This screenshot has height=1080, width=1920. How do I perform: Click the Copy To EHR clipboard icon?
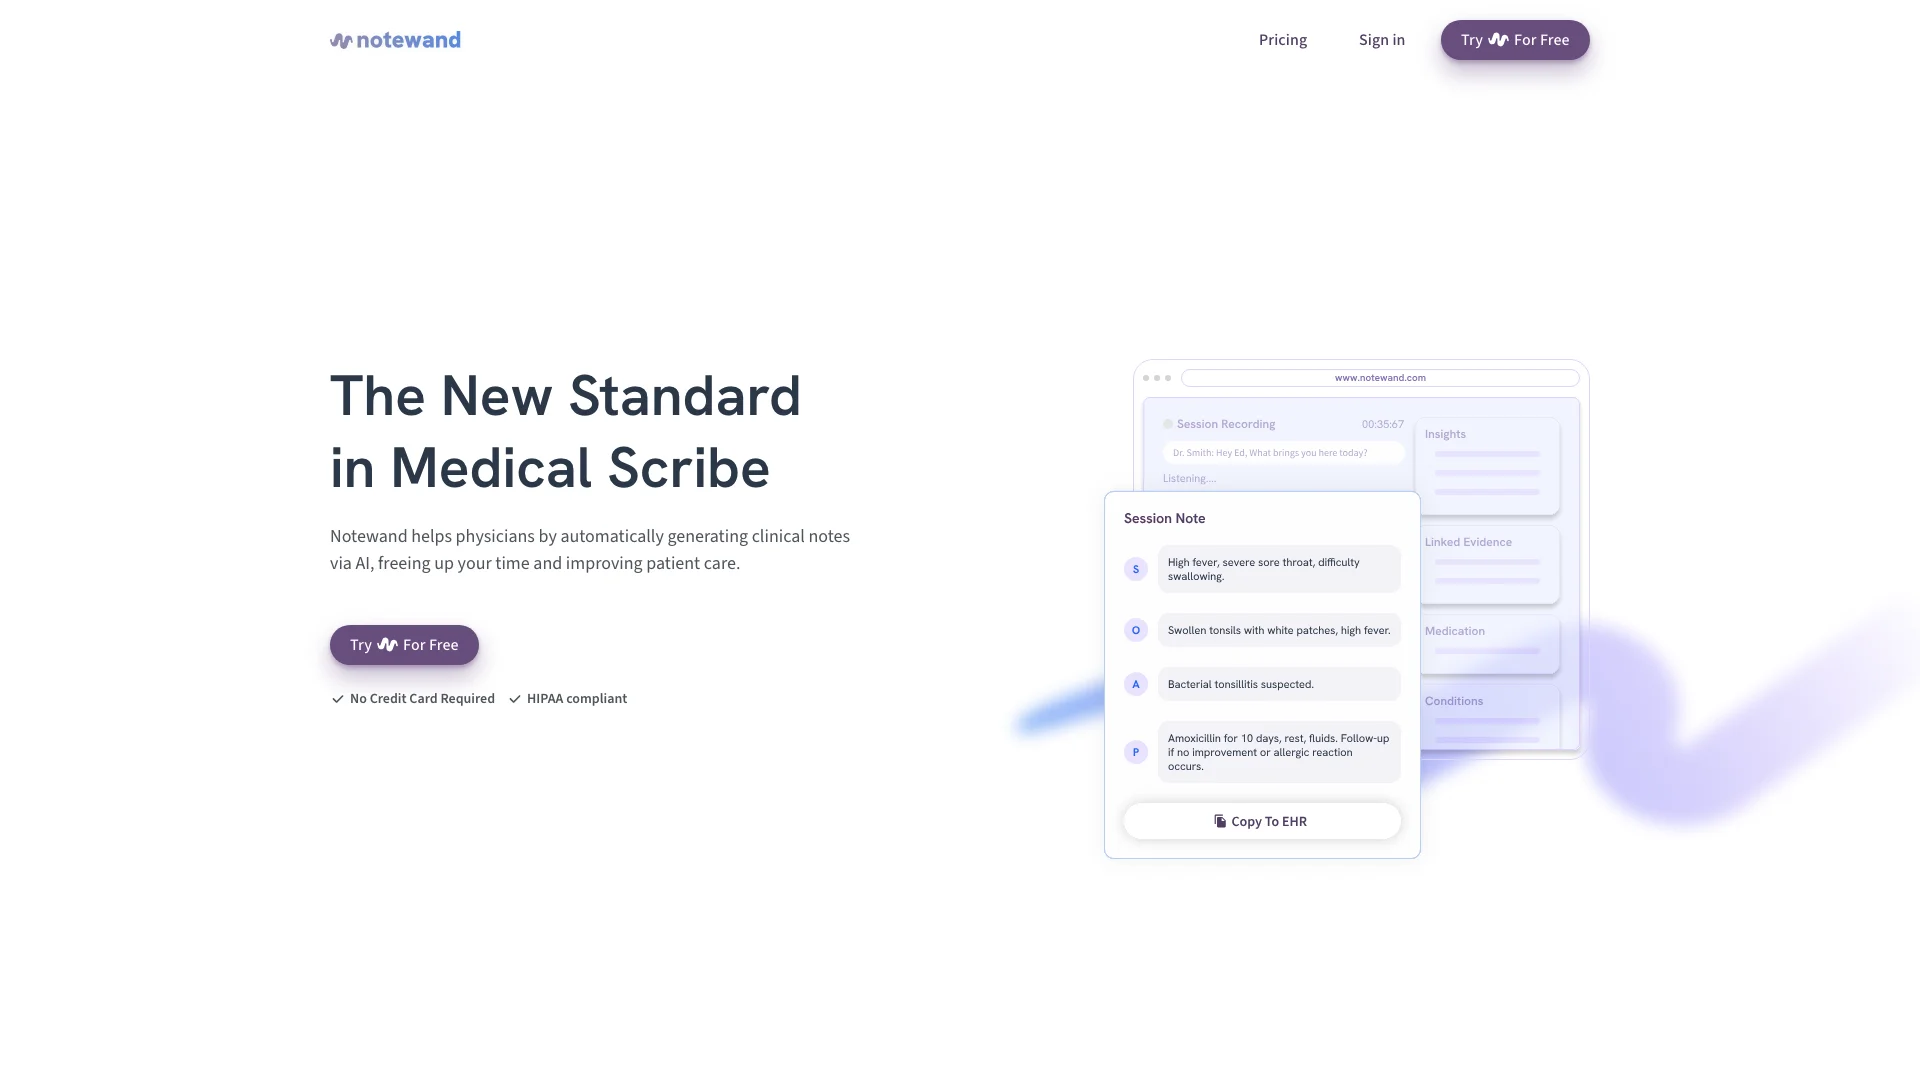click(x=1218, y=820)
